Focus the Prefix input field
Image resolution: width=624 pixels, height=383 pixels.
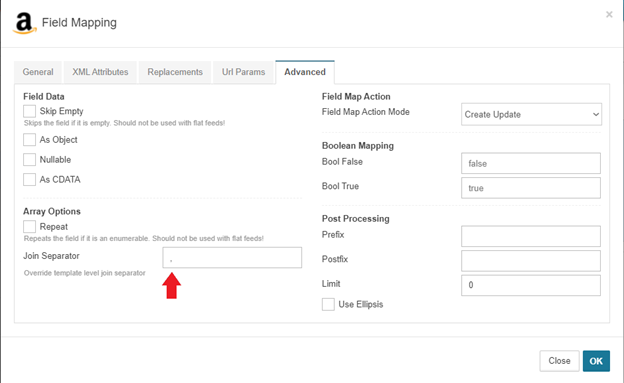(x=531, y=236)
